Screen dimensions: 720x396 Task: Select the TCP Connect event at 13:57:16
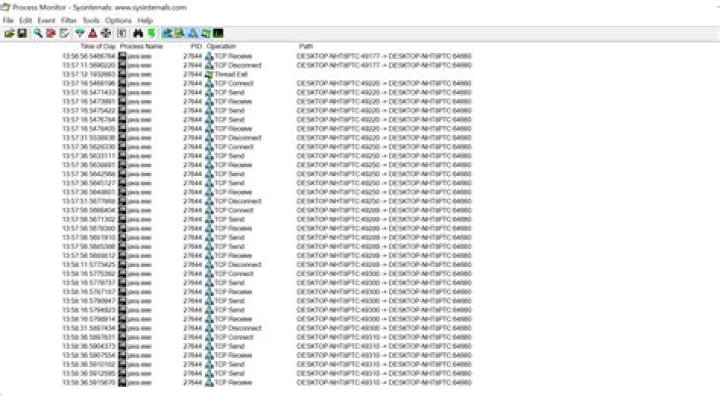(267, 83)
